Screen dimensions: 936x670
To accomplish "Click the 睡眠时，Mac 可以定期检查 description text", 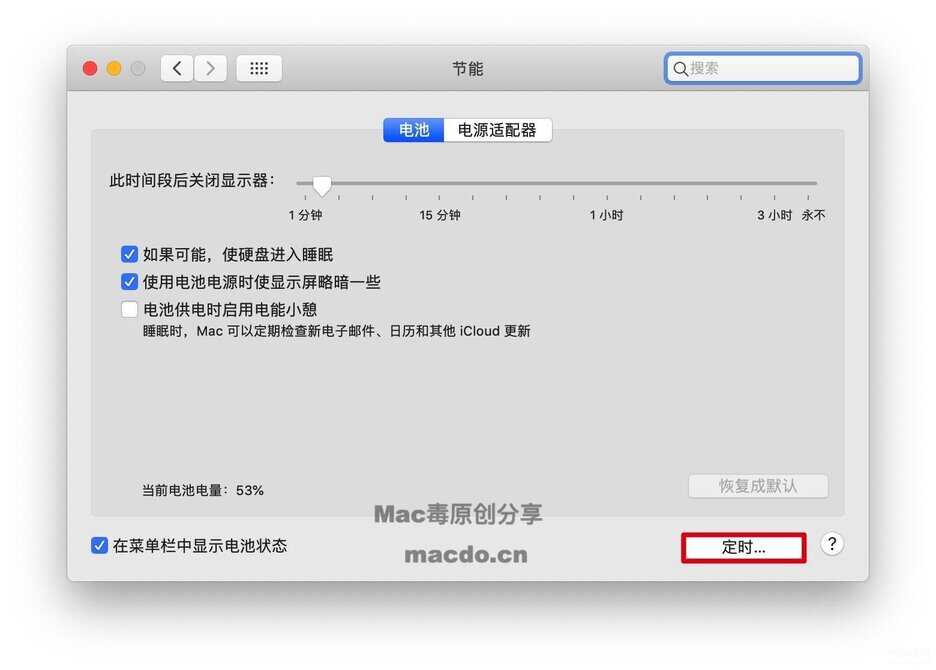I will point(337,331).
